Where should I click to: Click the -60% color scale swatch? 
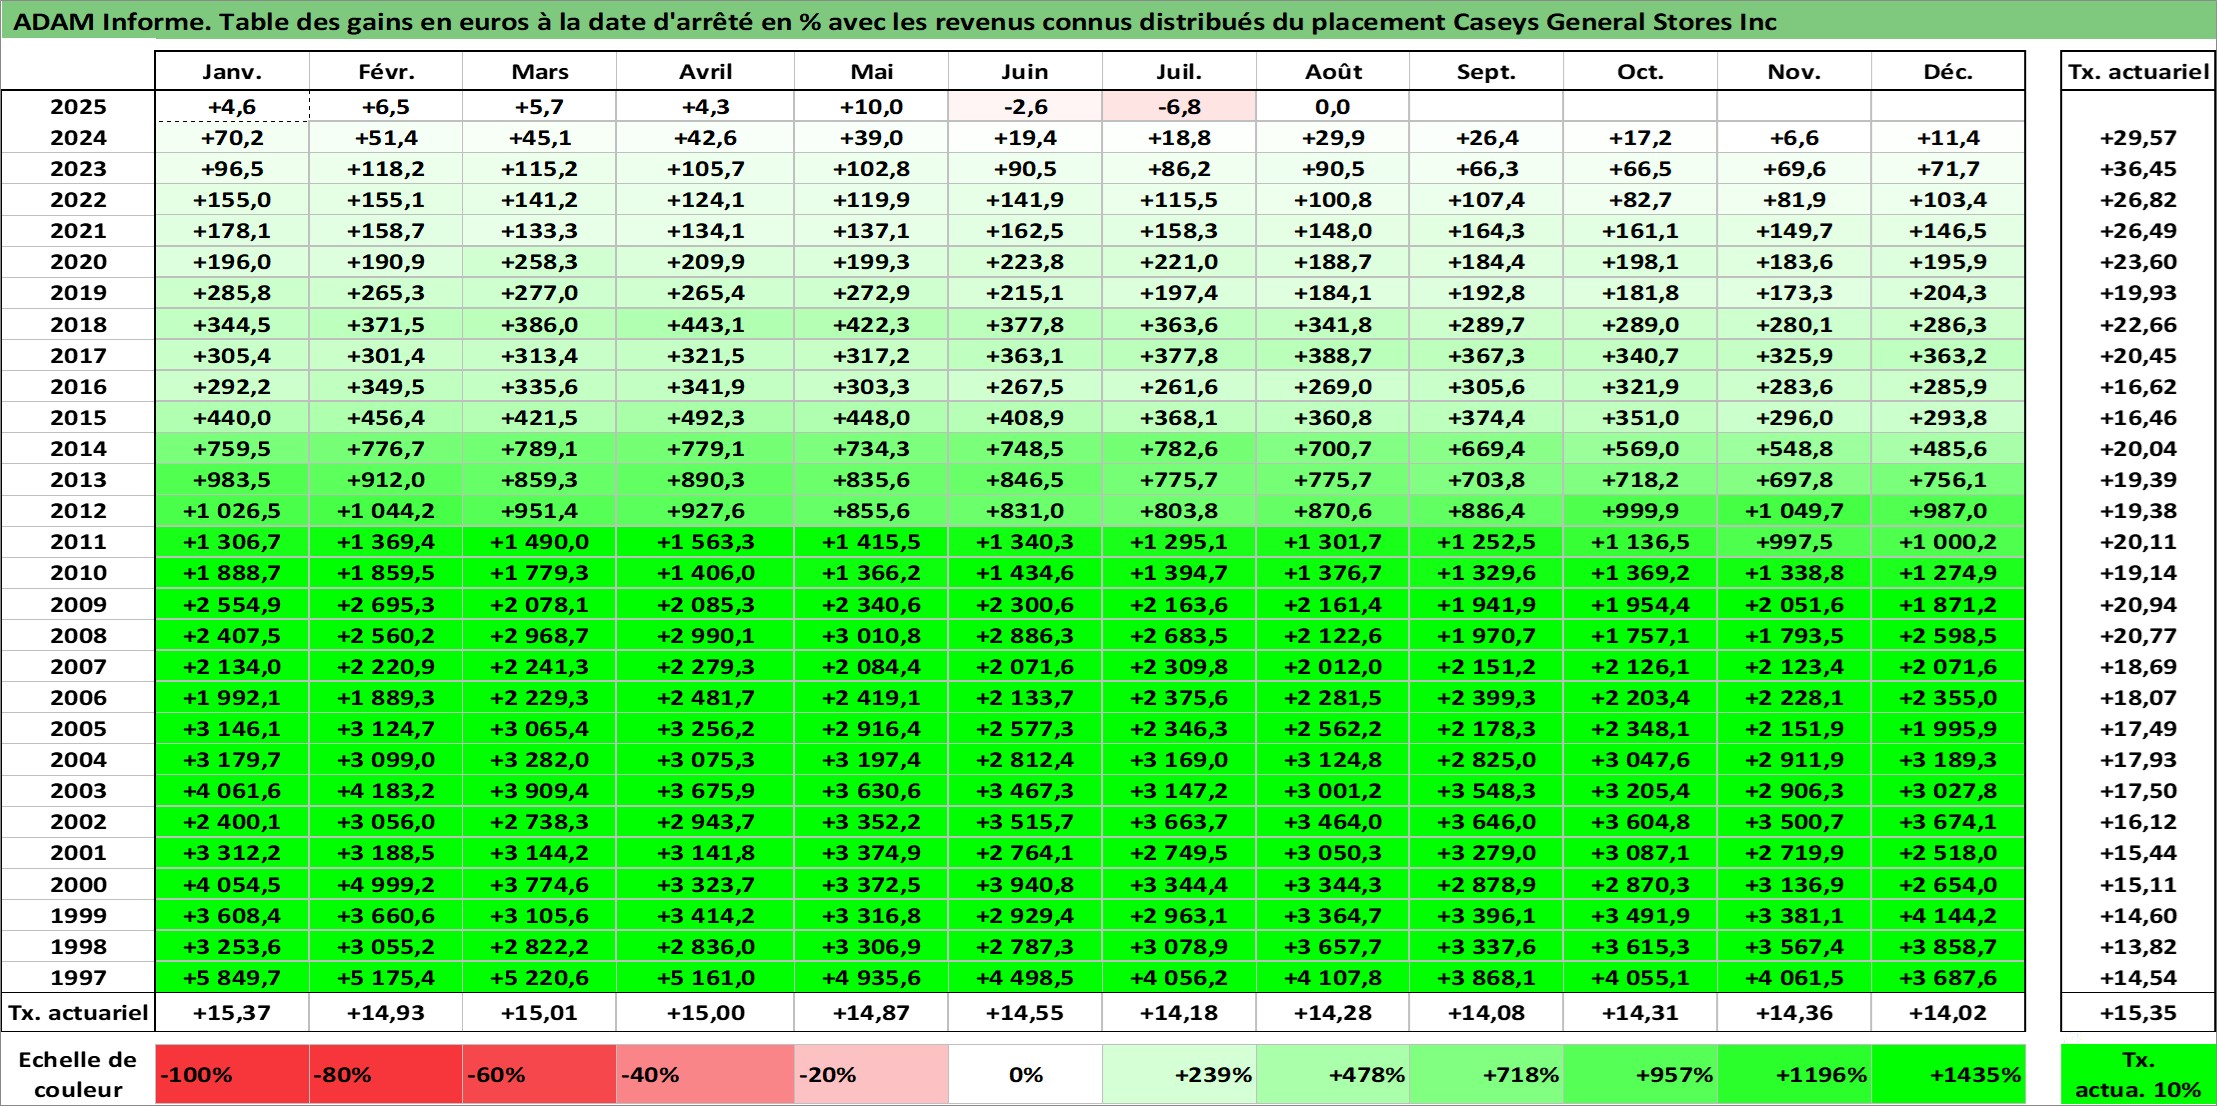(539, 1075)
